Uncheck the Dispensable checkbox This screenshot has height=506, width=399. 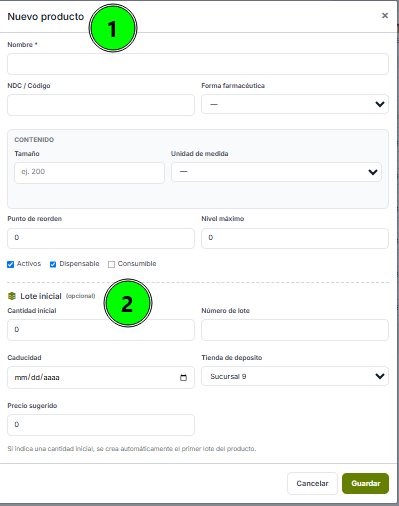(53, 264)
